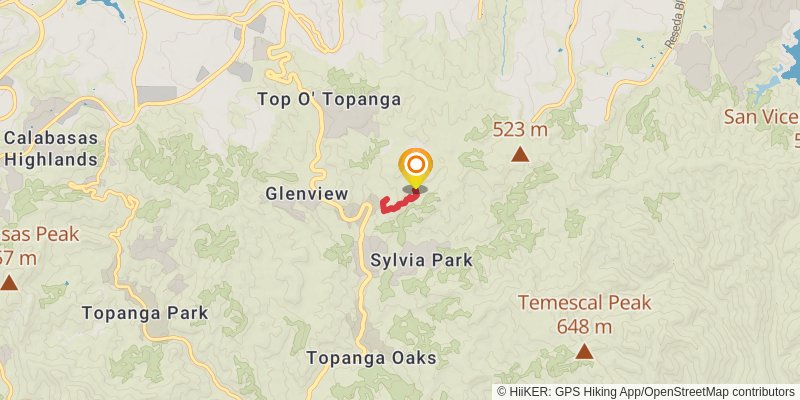
Task: Click the San Vicente label at right edge
Action: click(762, 117)
